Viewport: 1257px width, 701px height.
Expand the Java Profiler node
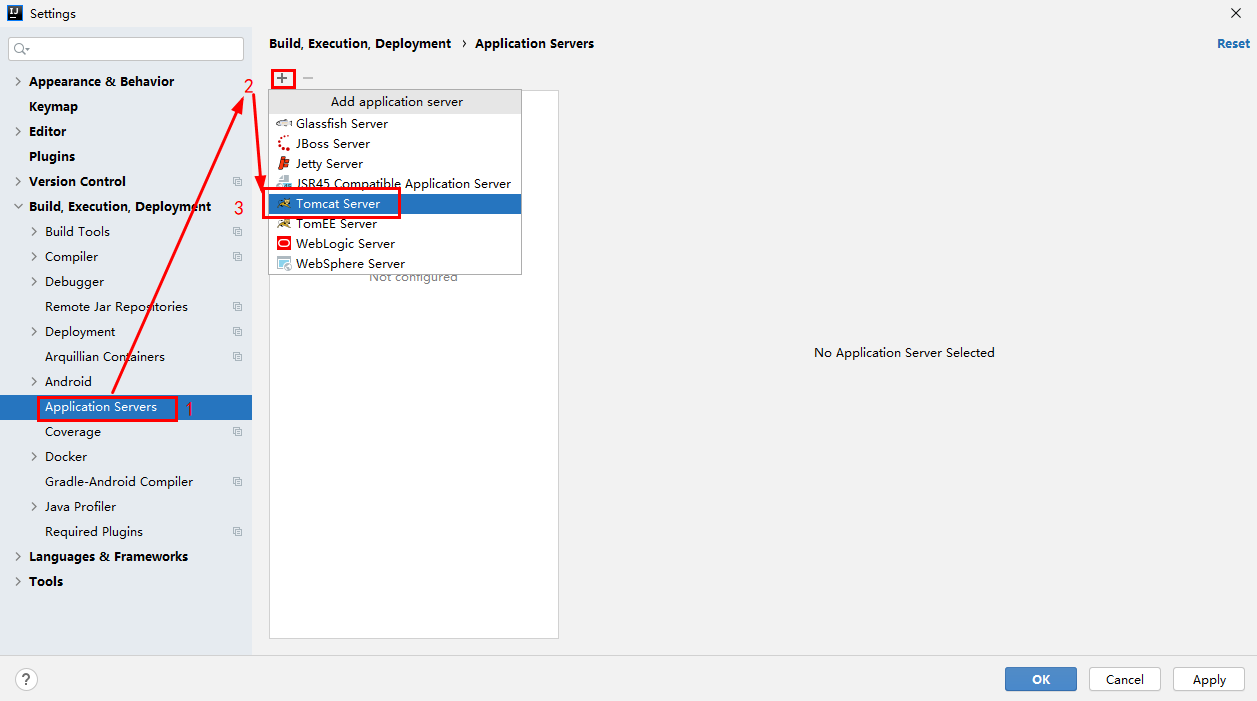click(34, 507)
